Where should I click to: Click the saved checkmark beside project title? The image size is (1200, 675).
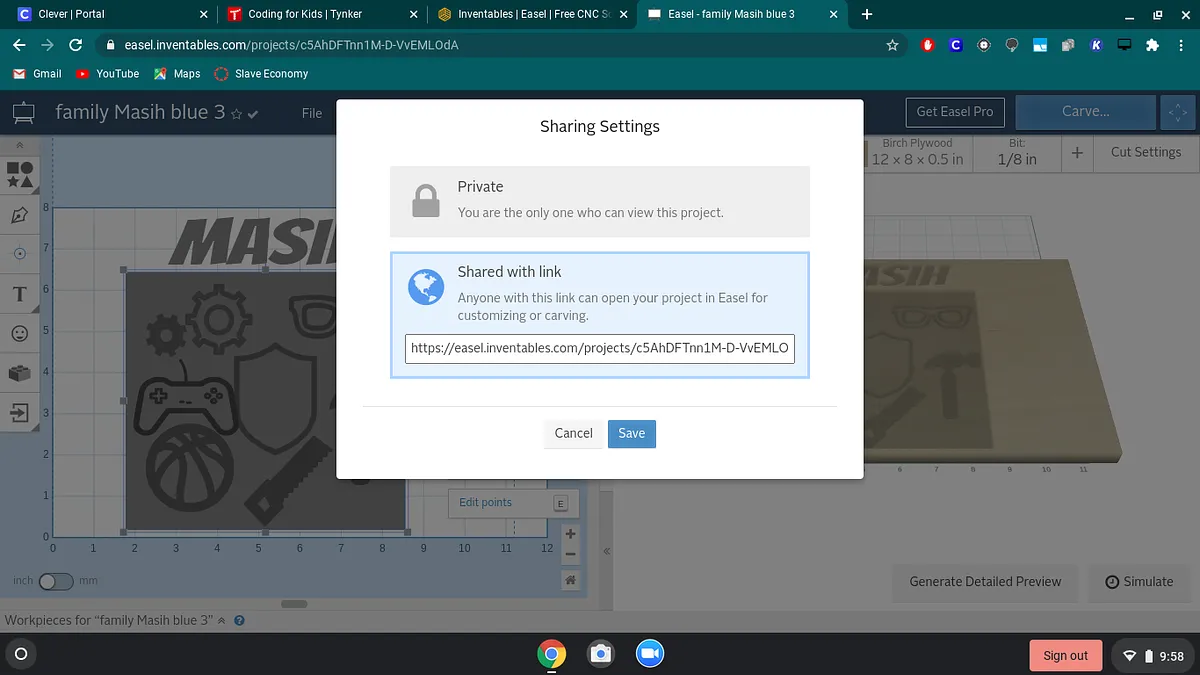[x=253, y=114]
